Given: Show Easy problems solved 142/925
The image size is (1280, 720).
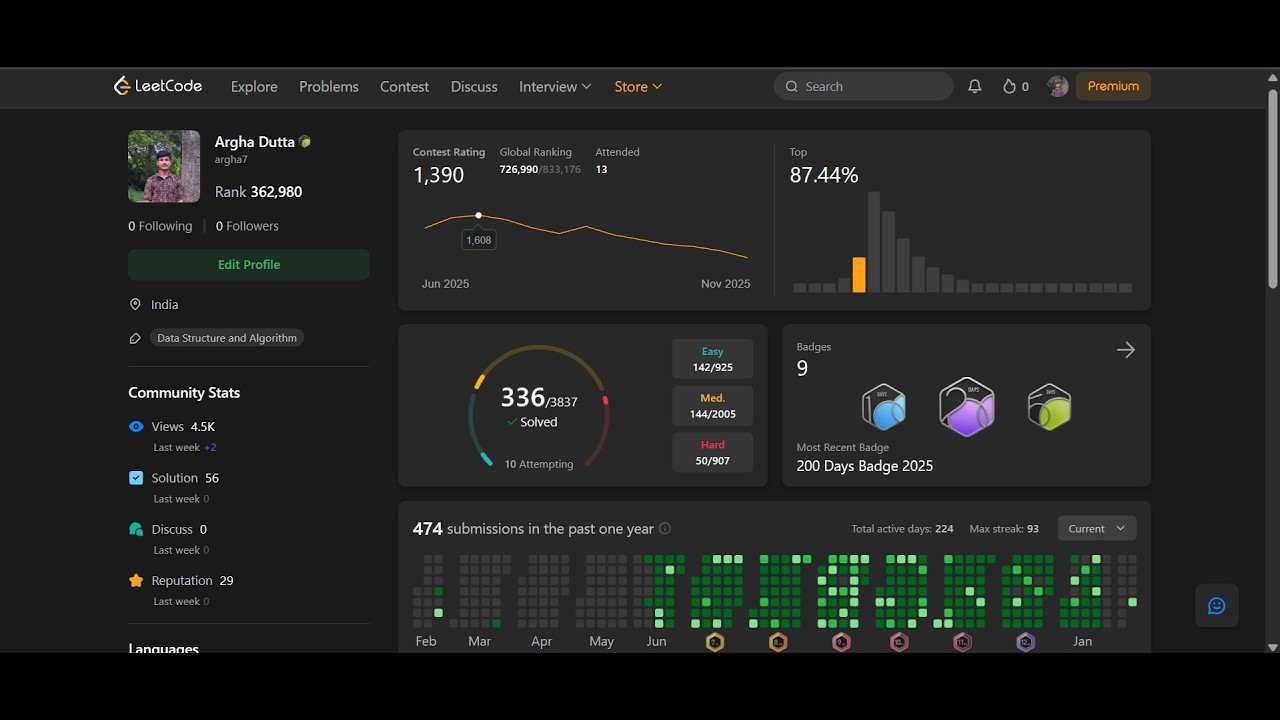Looking at the screenshot, I should pos(713,360).
